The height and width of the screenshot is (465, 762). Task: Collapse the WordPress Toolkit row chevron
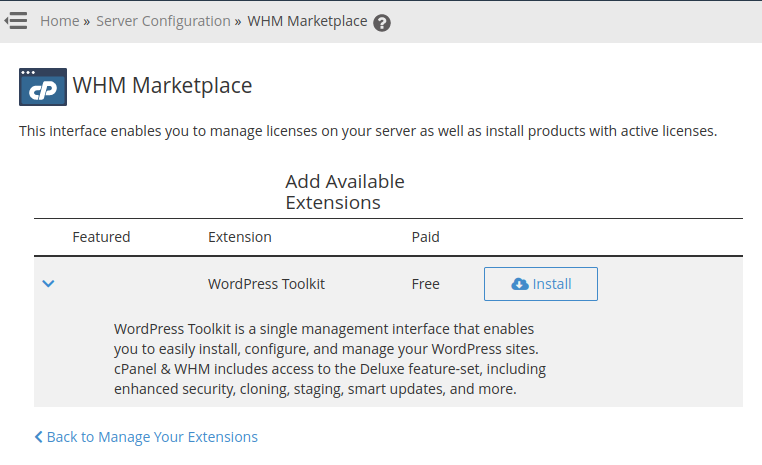tap(48, 283)
